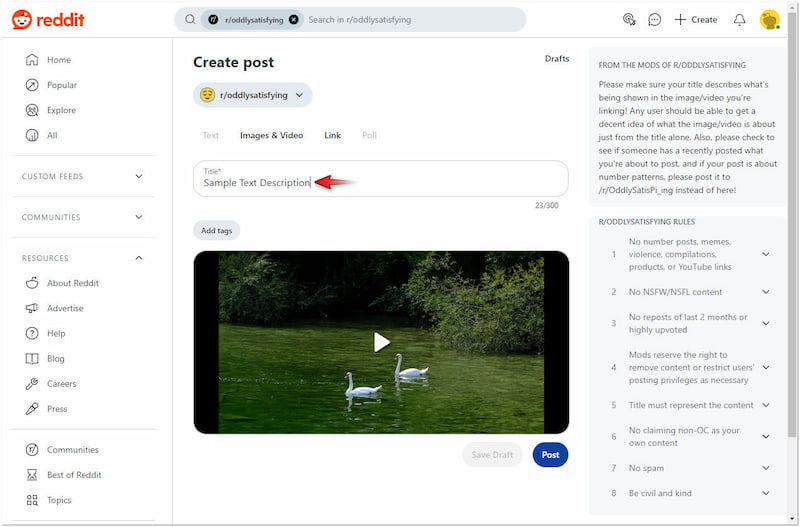Open Drafts link
800x527 pixels.
(x=557, y=59)
